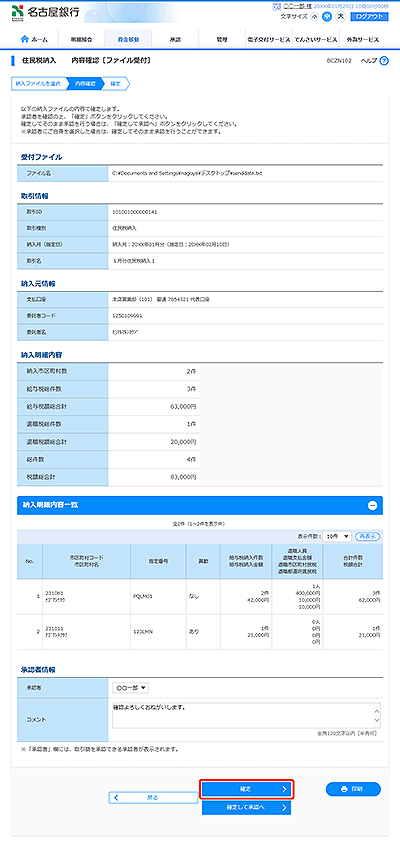The width and height of the screenshot is (400, 851).
Task: Open the 電子交付サービス menu tab
Action: [x=268, y=40]
